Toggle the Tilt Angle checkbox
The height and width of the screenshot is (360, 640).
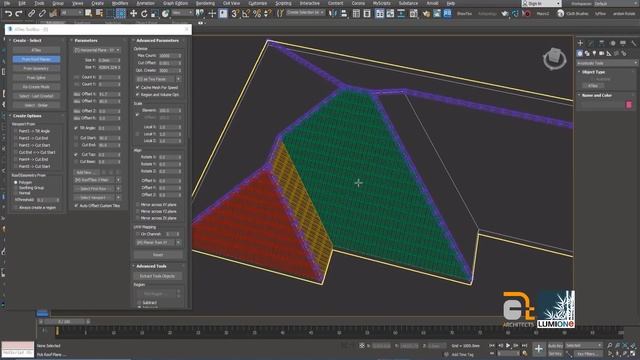click(76, 128)
